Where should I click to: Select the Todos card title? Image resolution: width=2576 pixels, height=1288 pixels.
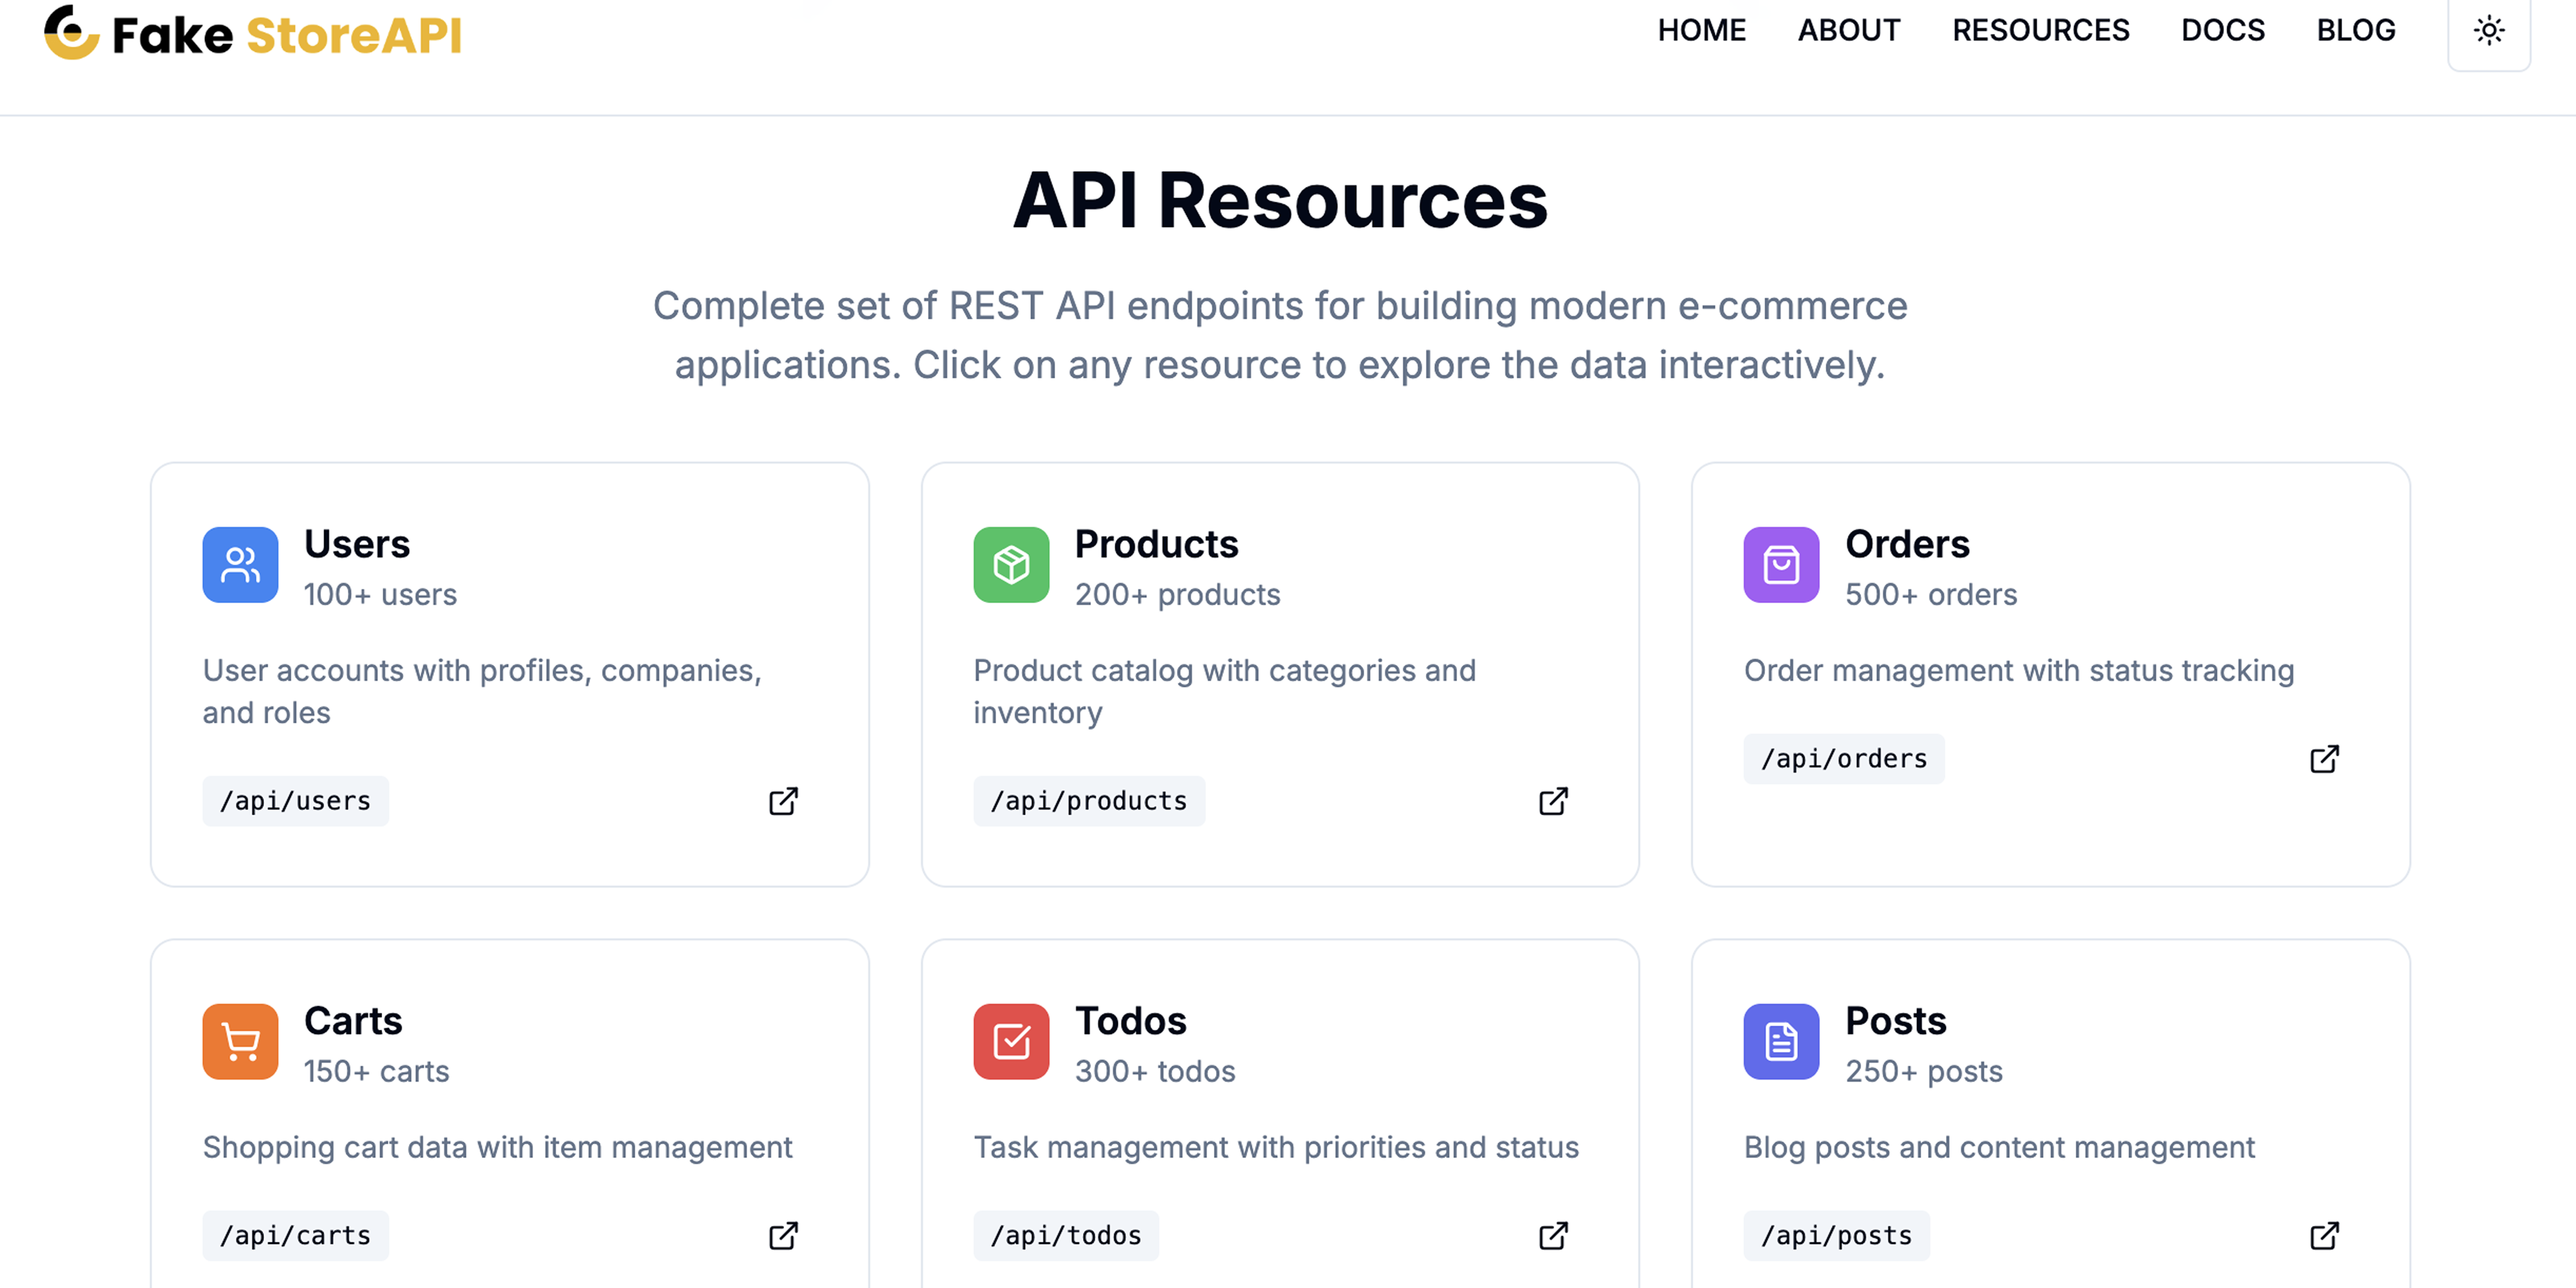click(x=1130, y=1021)
